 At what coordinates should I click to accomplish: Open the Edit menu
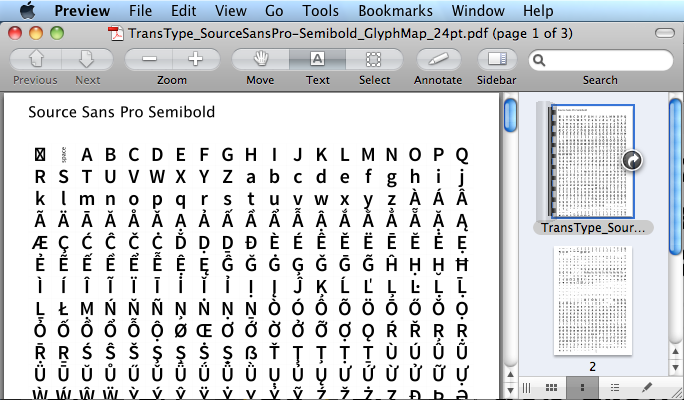(x=183, y=10)
